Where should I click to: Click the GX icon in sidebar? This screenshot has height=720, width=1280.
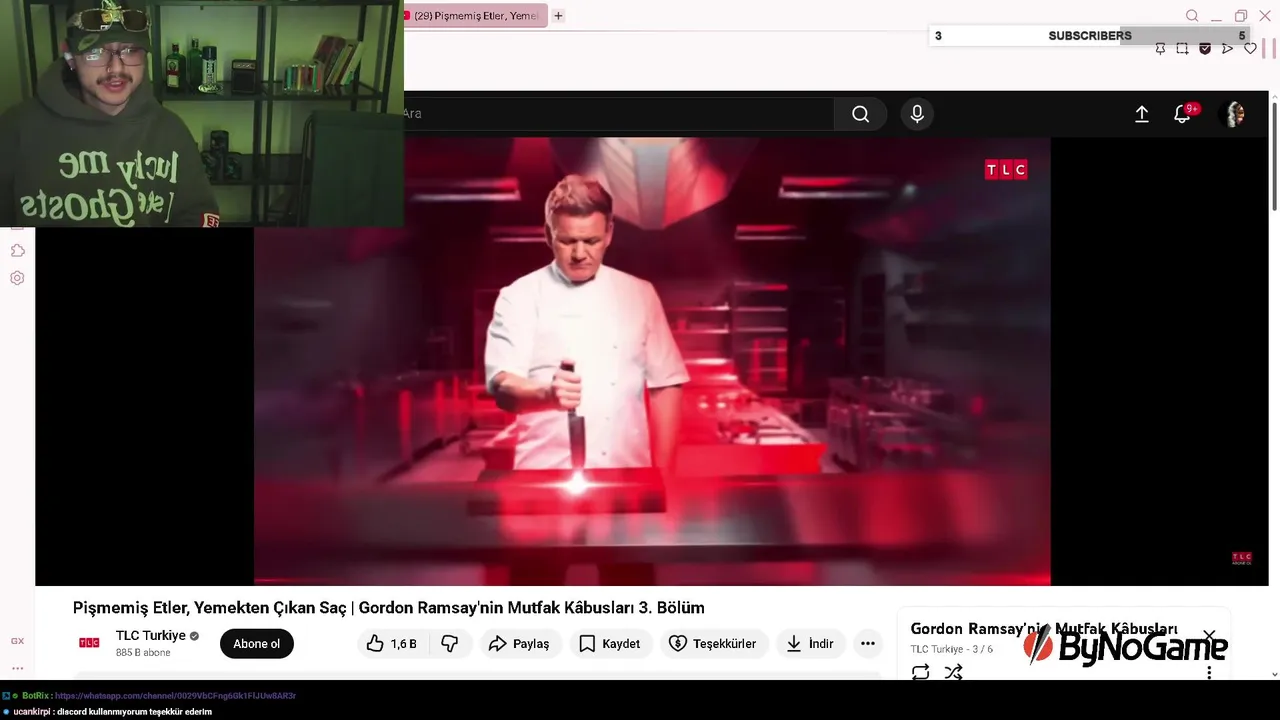(x=17, y=641)
